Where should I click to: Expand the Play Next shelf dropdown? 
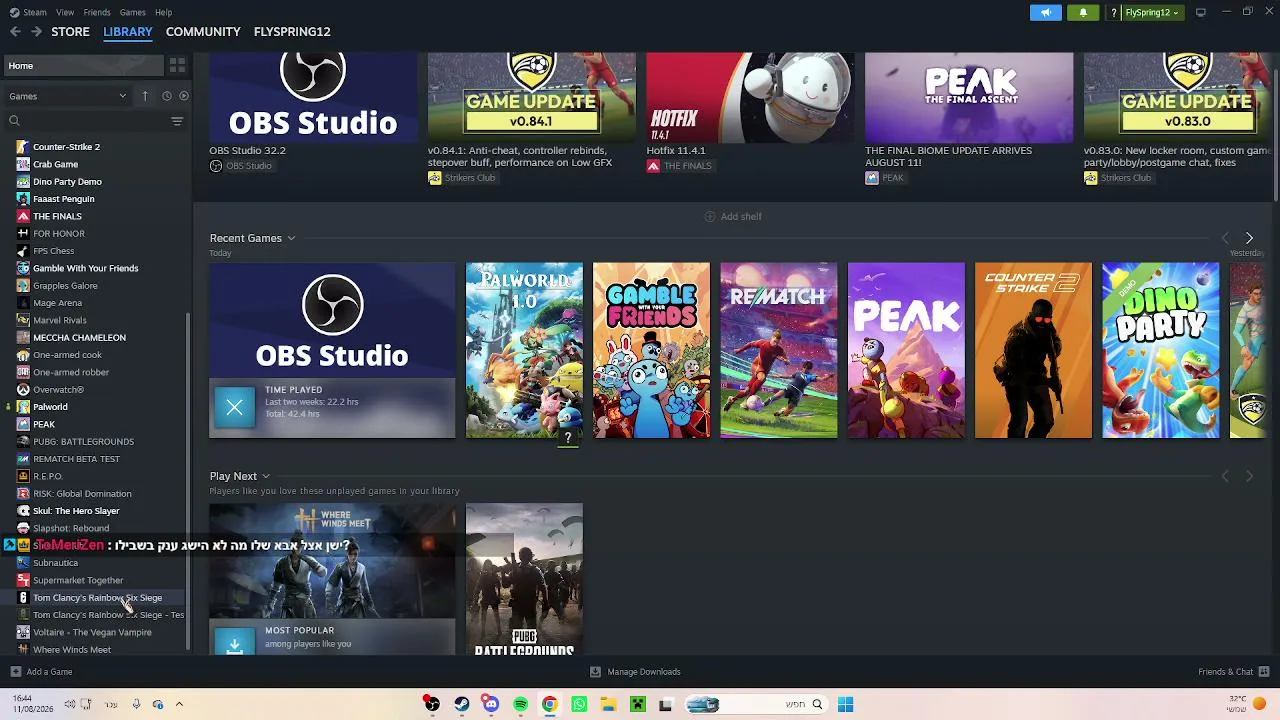[266, 477]
